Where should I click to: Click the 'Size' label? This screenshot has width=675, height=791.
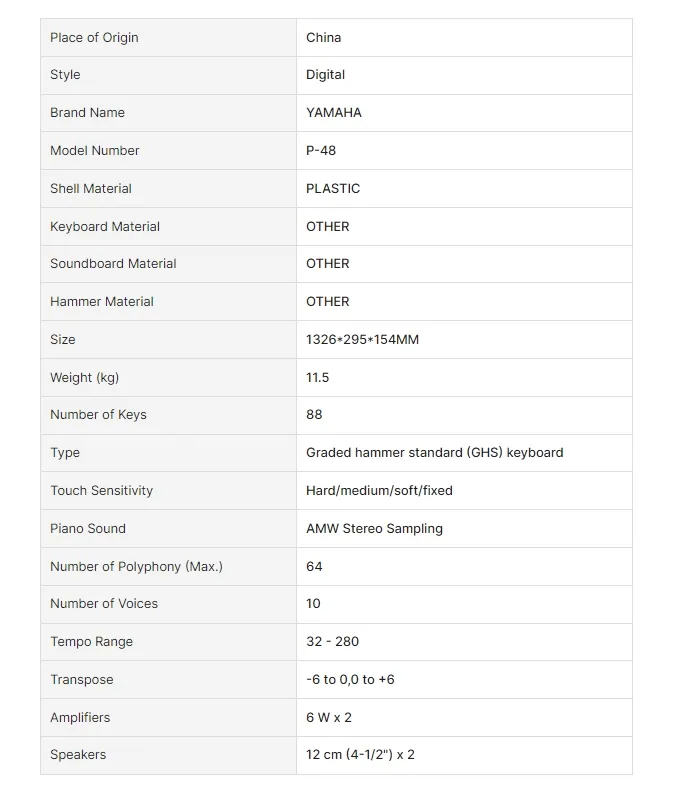63,340
